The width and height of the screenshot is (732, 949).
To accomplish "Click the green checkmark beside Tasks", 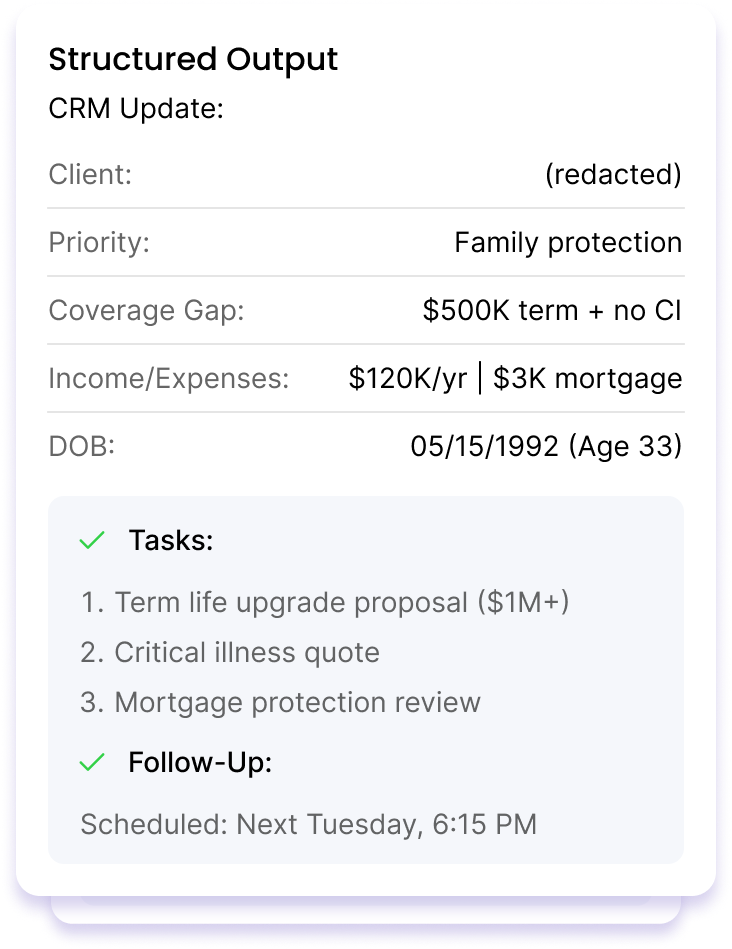I will tap(92, 540).
